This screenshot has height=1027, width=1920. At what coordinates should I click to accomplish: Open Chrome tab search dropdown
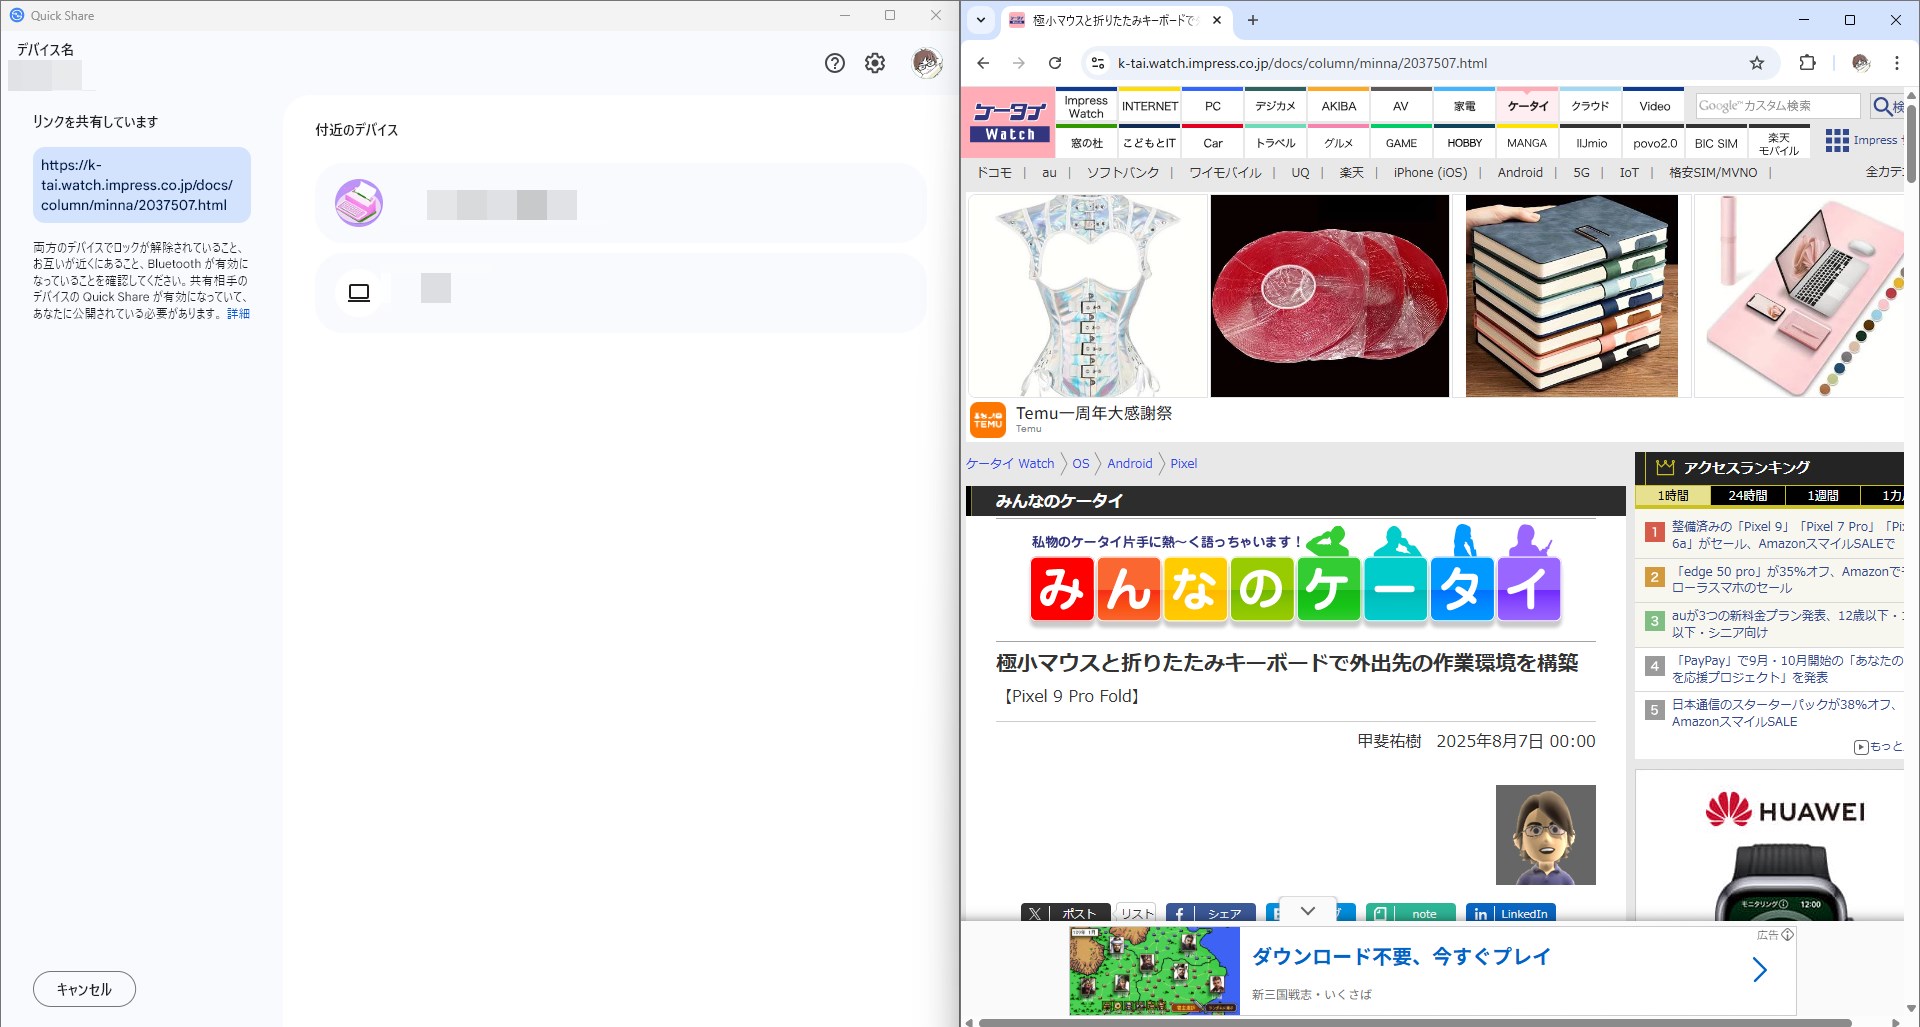[x=981, y=20]
